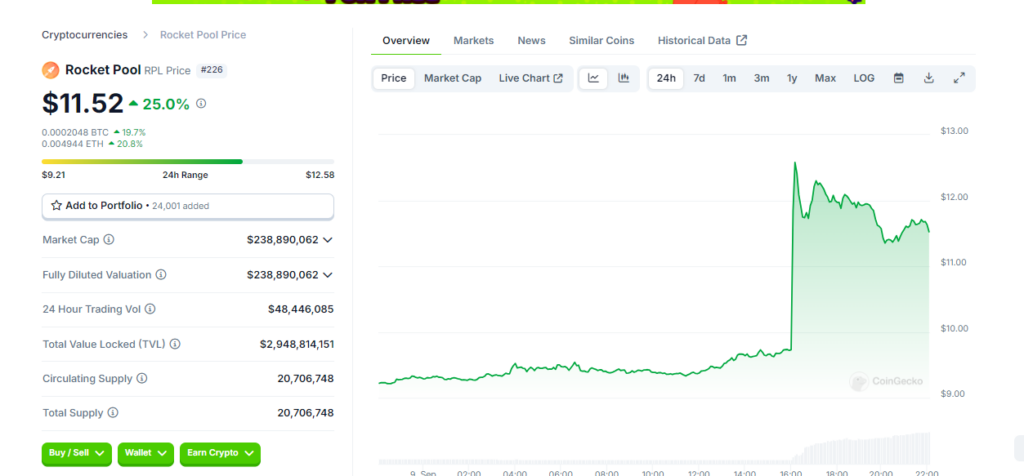Open Market Cap info tooltip icon

point(109,240)
